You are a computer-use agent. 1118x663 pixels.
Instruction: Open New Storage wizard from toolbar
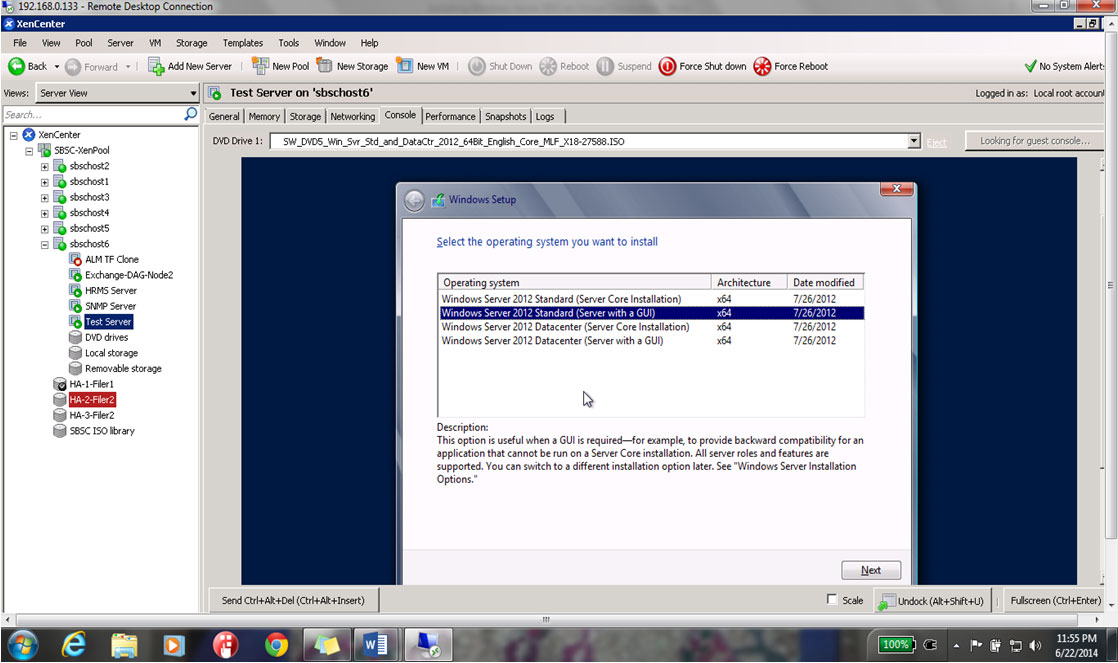coord(352,66)
